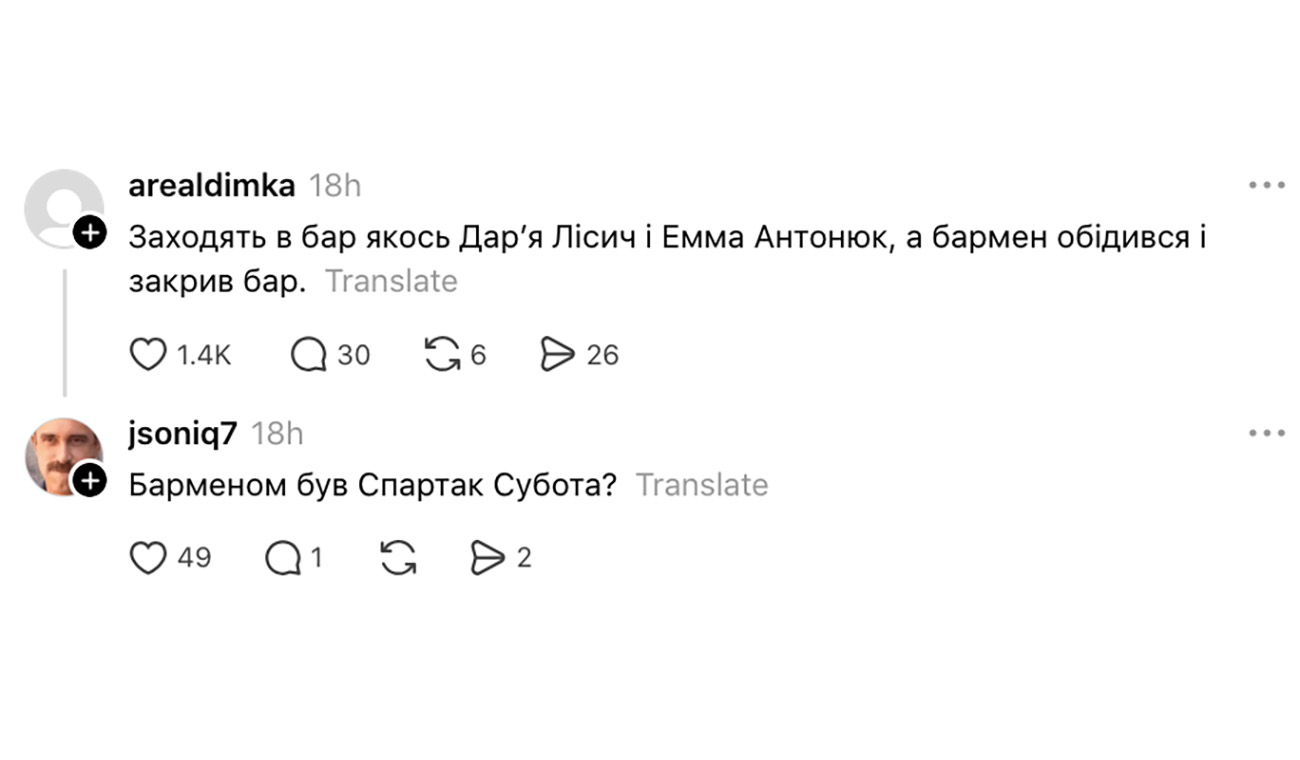Open replies on arealdimka's post
Viewport: 1300px width, 760px height.
tap(309, 355)
